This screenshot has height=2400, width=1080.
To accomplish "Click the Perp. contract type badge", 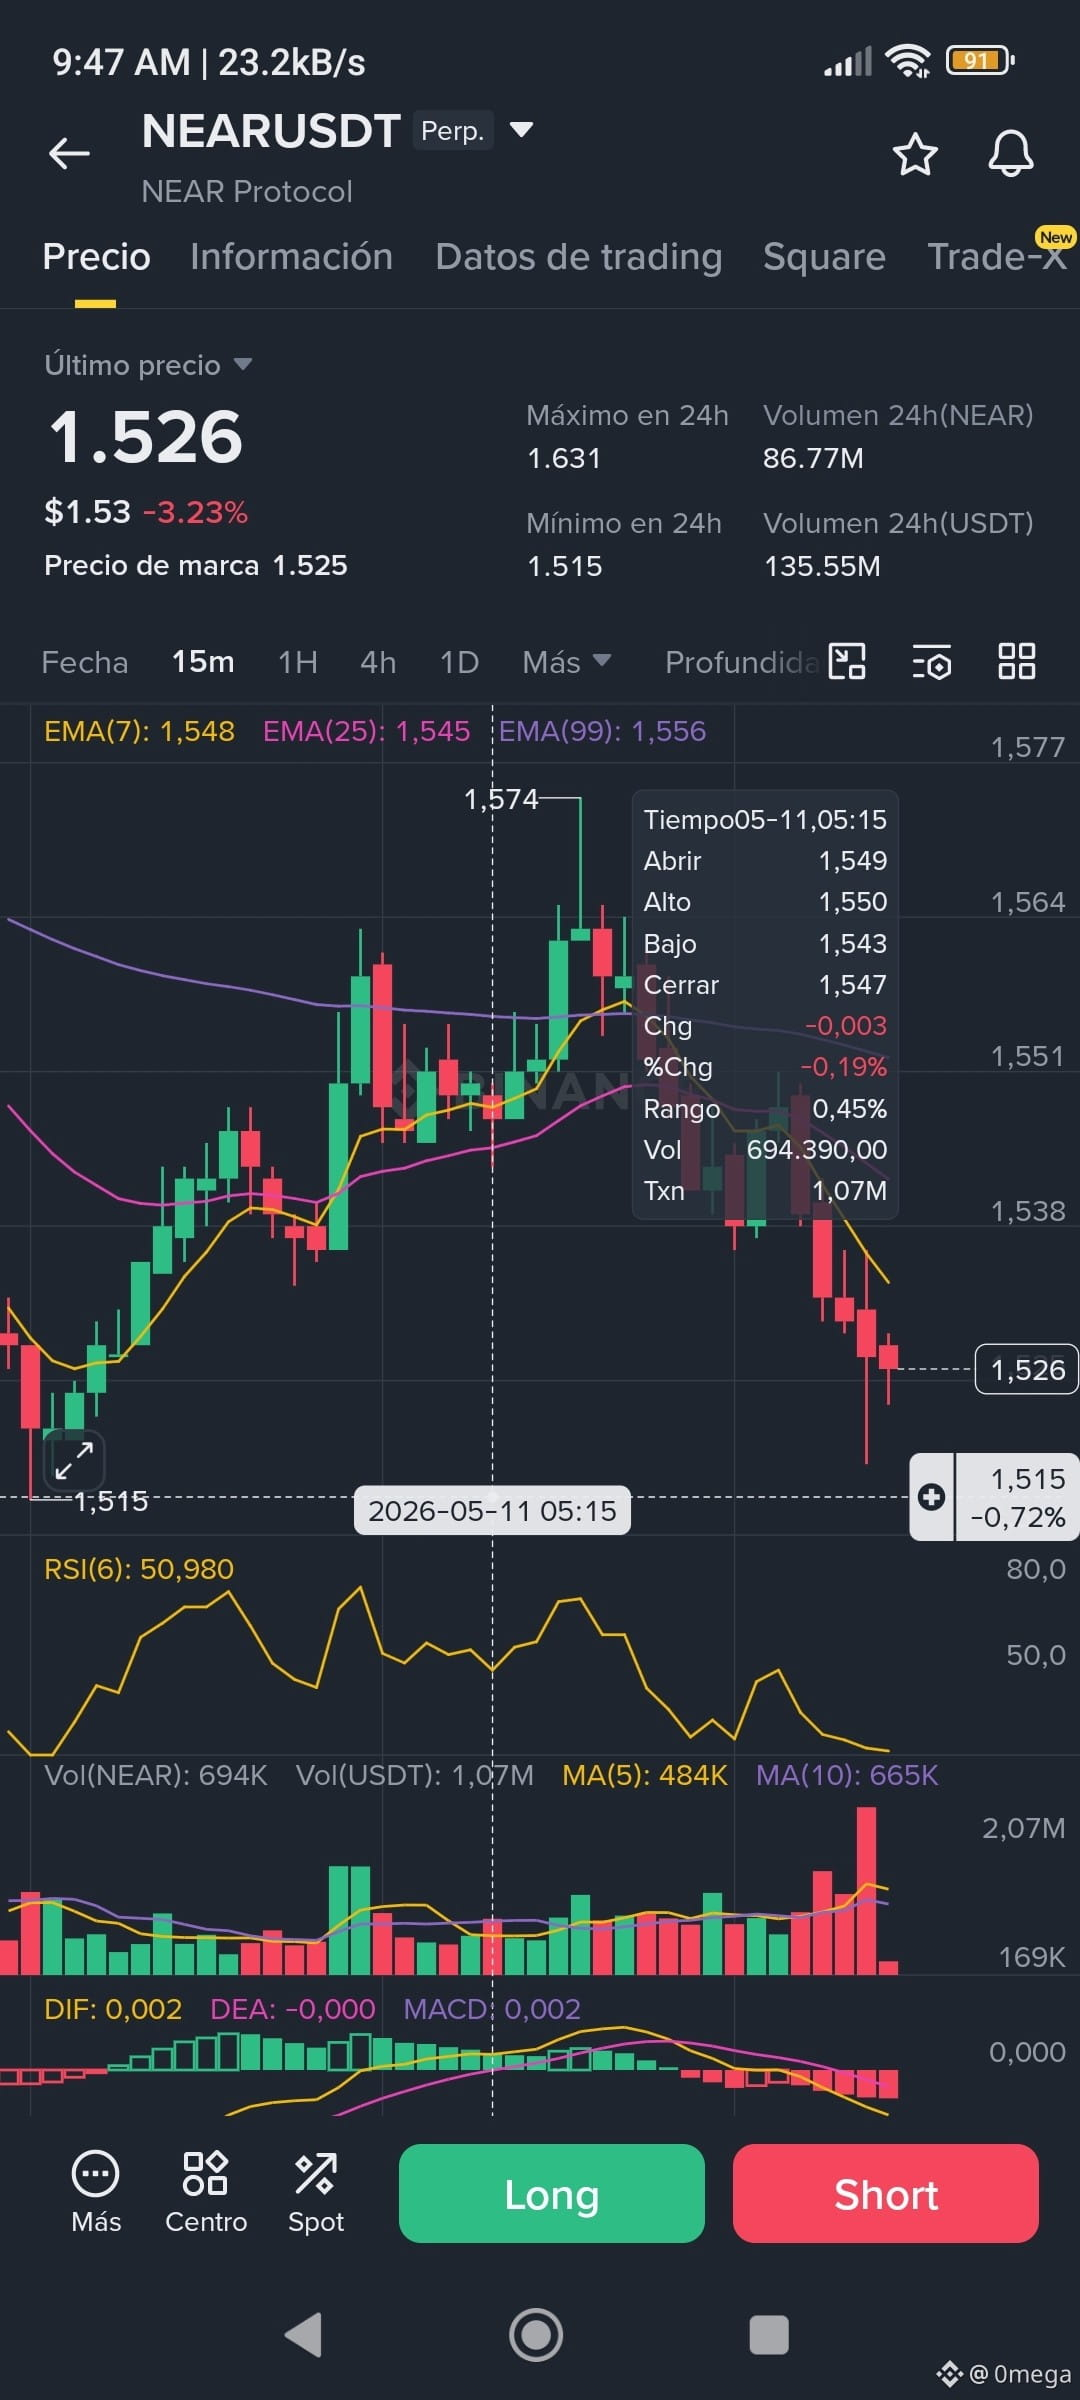I will pos(453,130).
